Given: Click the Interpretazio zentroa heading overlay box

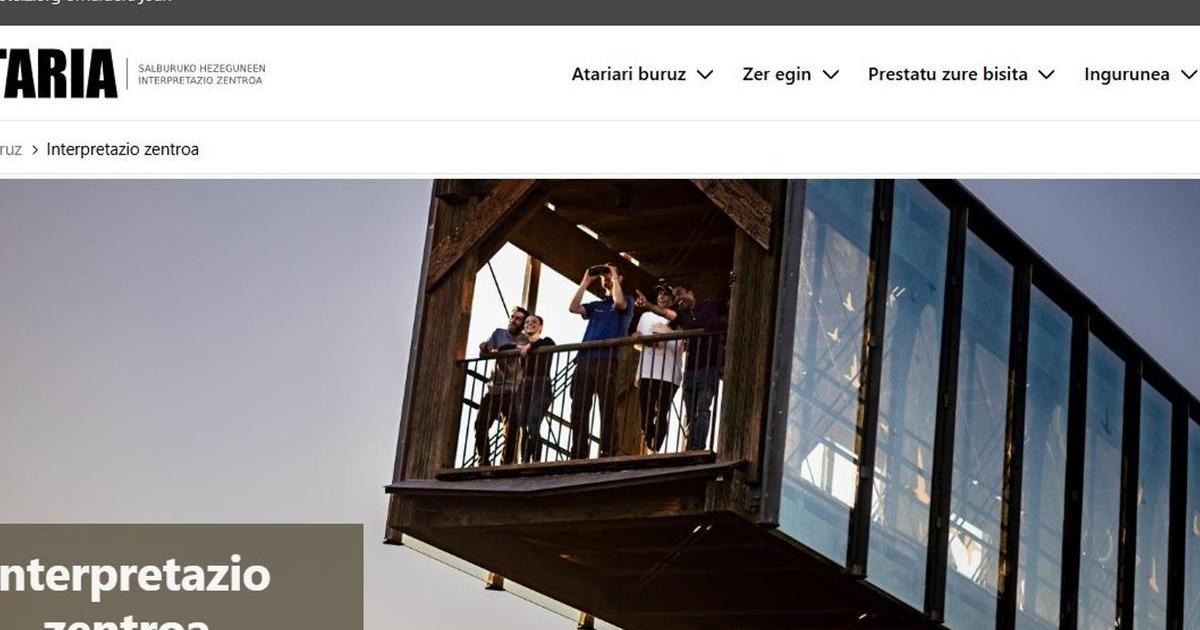Looking at the screenshot, I should (181, 577).
